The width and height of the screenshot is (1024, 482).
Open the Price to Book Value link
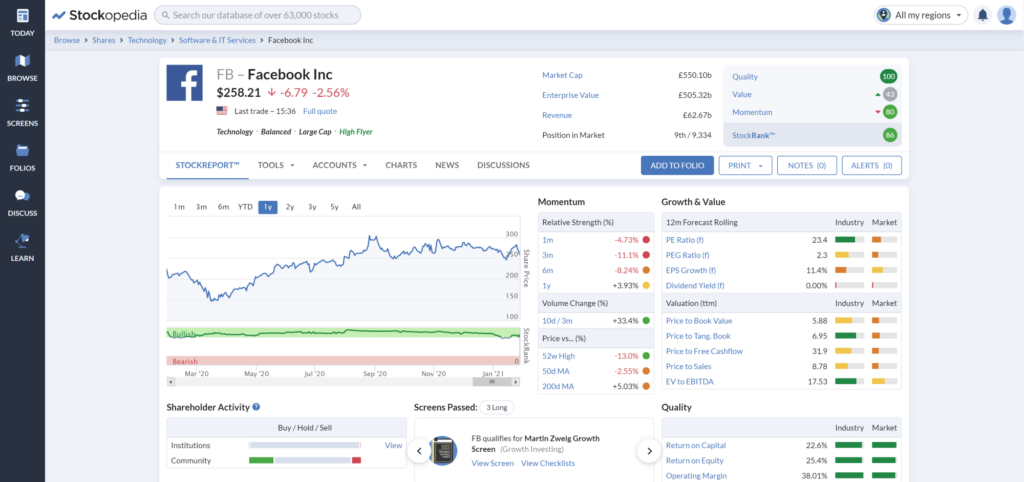(699, 321)
